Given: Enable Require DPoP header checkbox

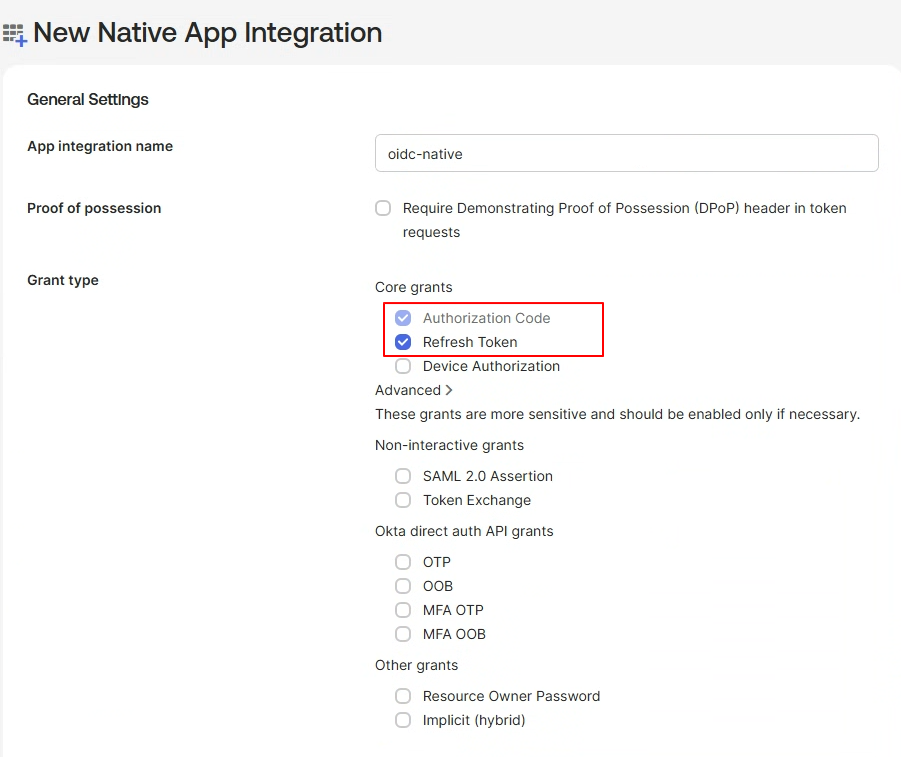Looking at the screenshot, I should click(383, 208).
